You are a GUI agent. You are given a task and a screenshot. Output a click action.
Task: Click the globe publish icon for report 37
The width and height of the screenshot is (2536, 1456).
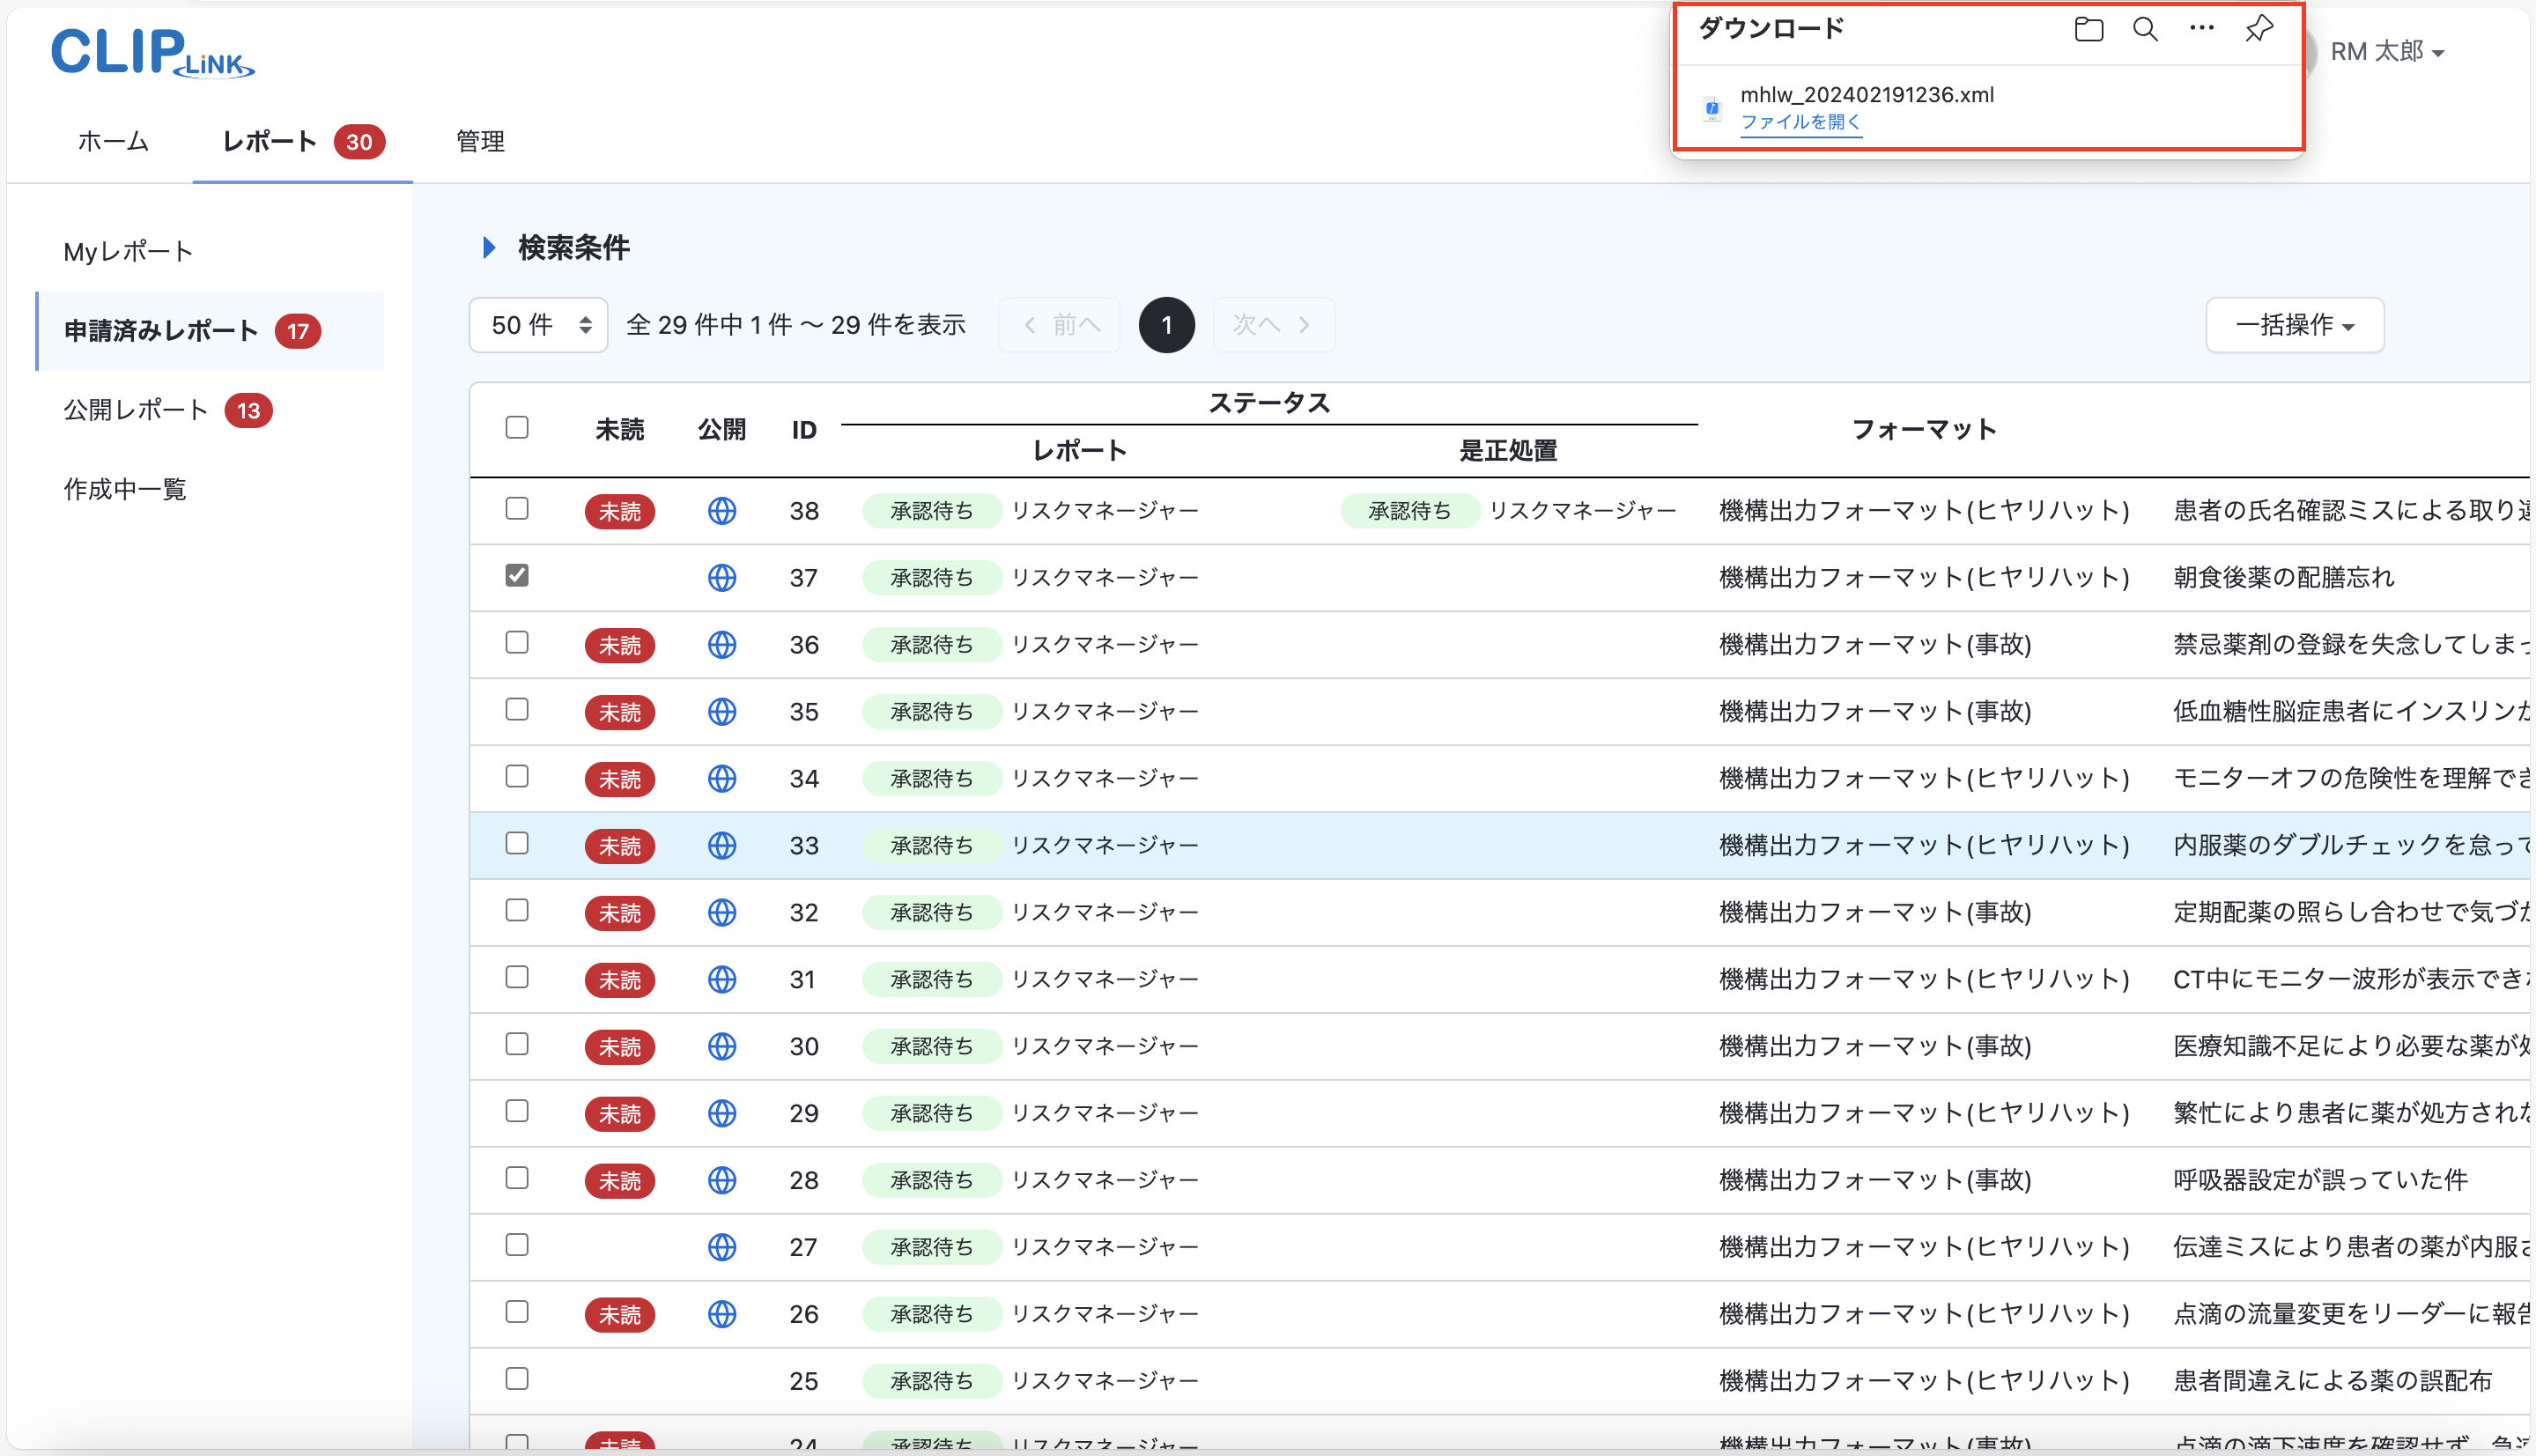tap(722, 577)
